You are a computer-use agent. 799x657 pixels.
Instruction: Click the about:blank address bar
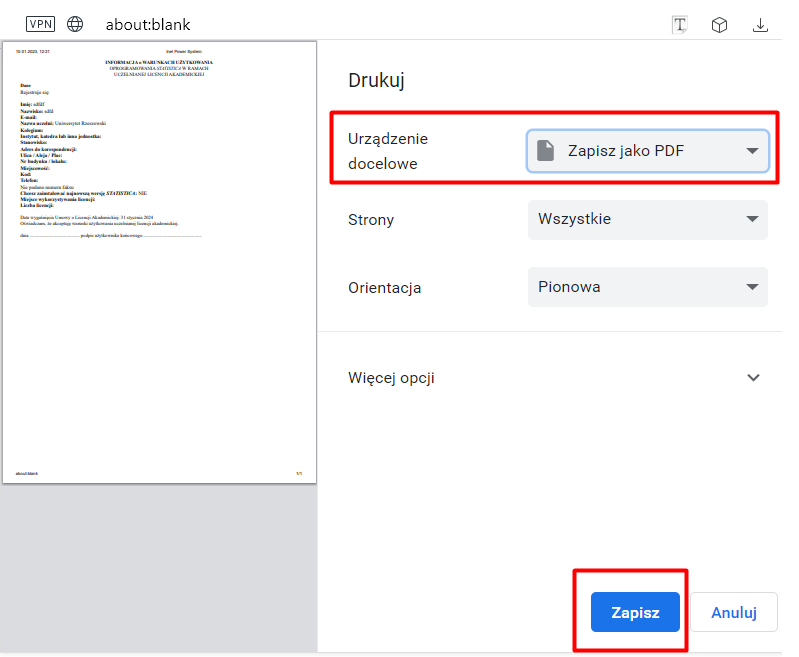click(148, 24)
